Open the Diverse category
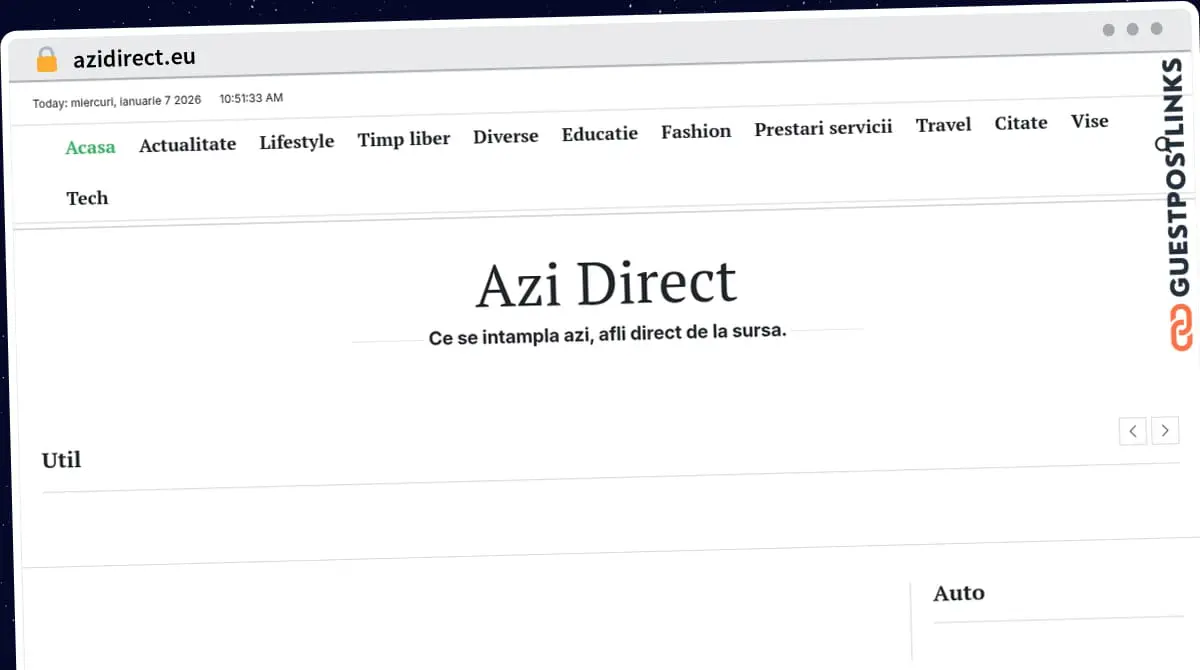The height and width of the screenshot is (670, 1200). click(505, 136)
